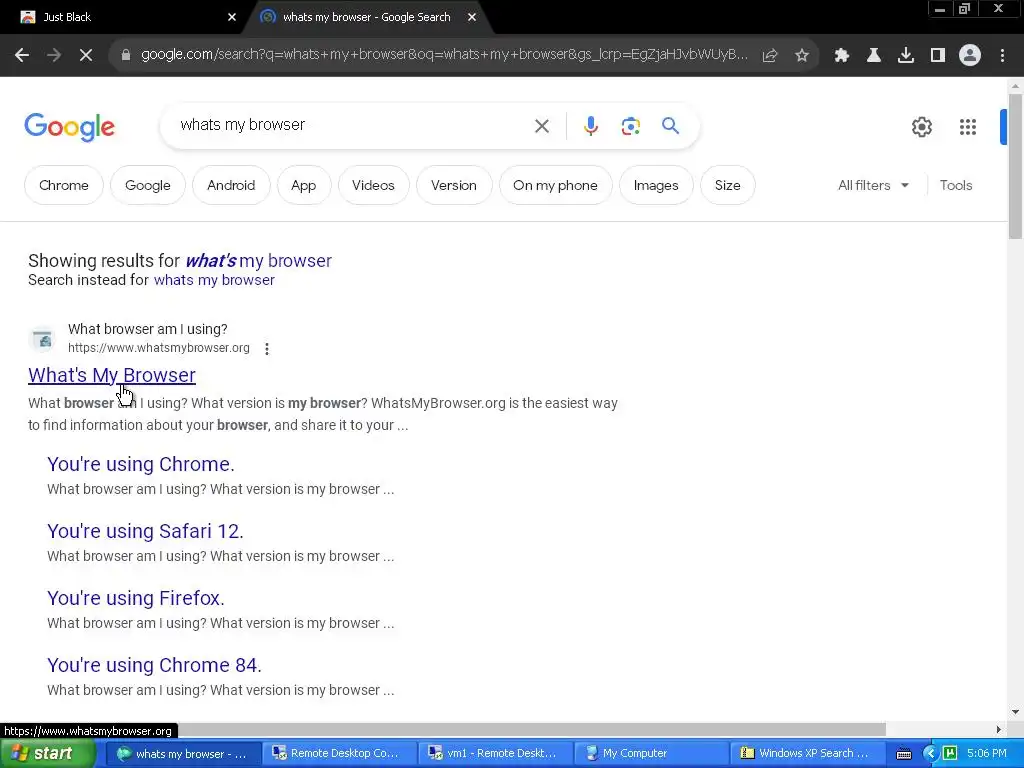Image resolution: width=1024 pixels, height=768 pixels.
Task: Open the Extensions puzzle piece menu
Action: (x=842, y=56)
